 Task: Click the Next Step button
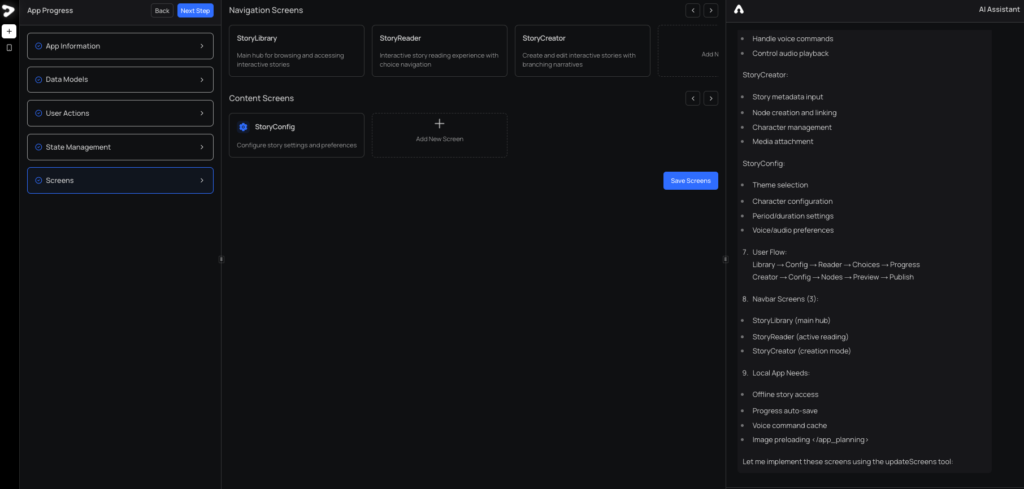[195, 10]
